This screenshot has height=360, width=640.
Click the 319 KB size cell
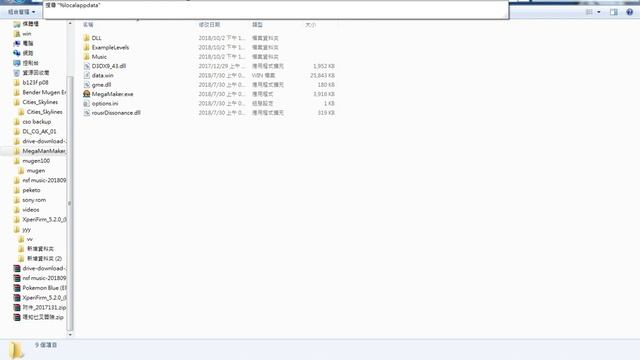click(x=326, y=113)
